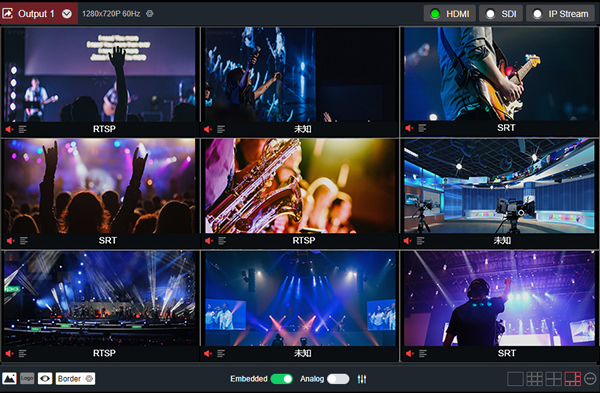Viewport: 600px width, 393px height.
Task: Switch to the SDI output tab
Action: [501, 14]
